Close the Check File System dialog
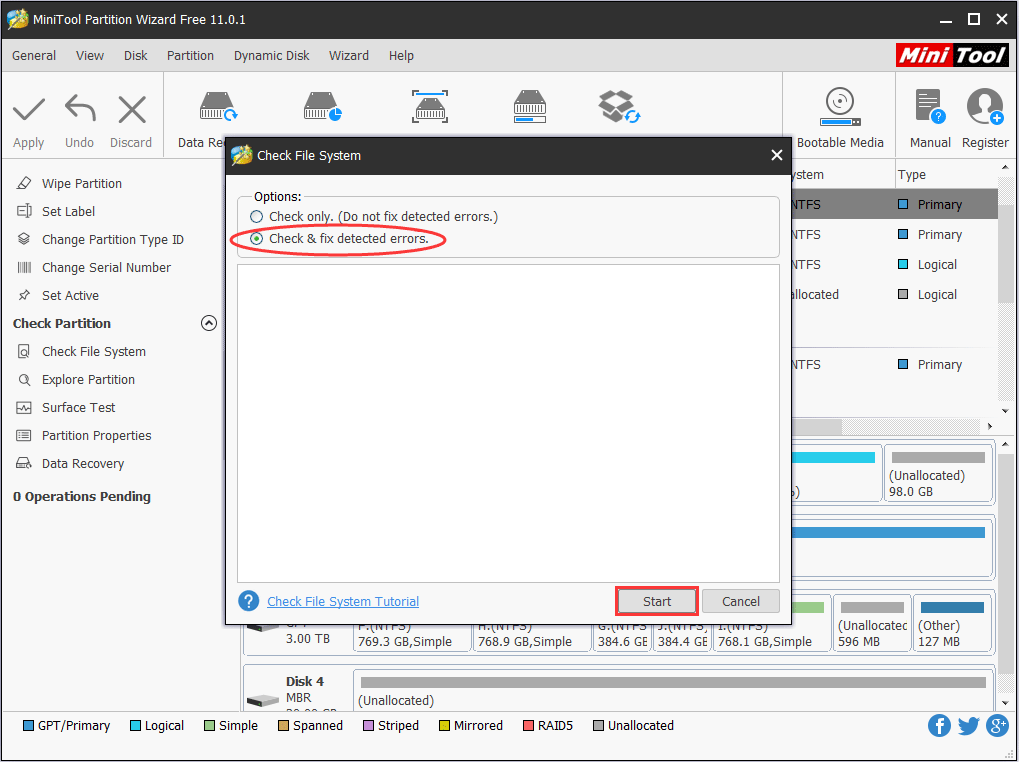 pyautogui.click(x=777, y=155)
